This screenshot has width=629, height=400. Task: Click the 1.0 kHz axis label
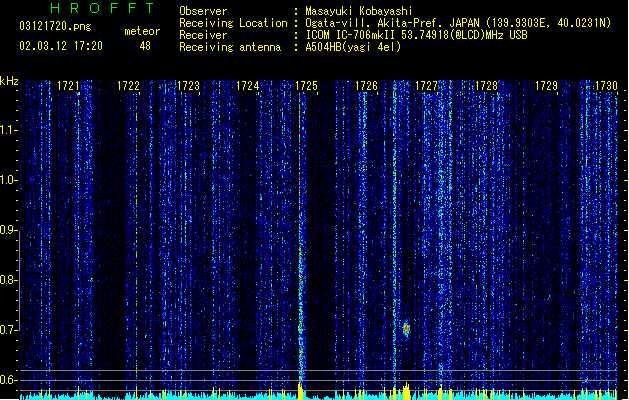9,180
